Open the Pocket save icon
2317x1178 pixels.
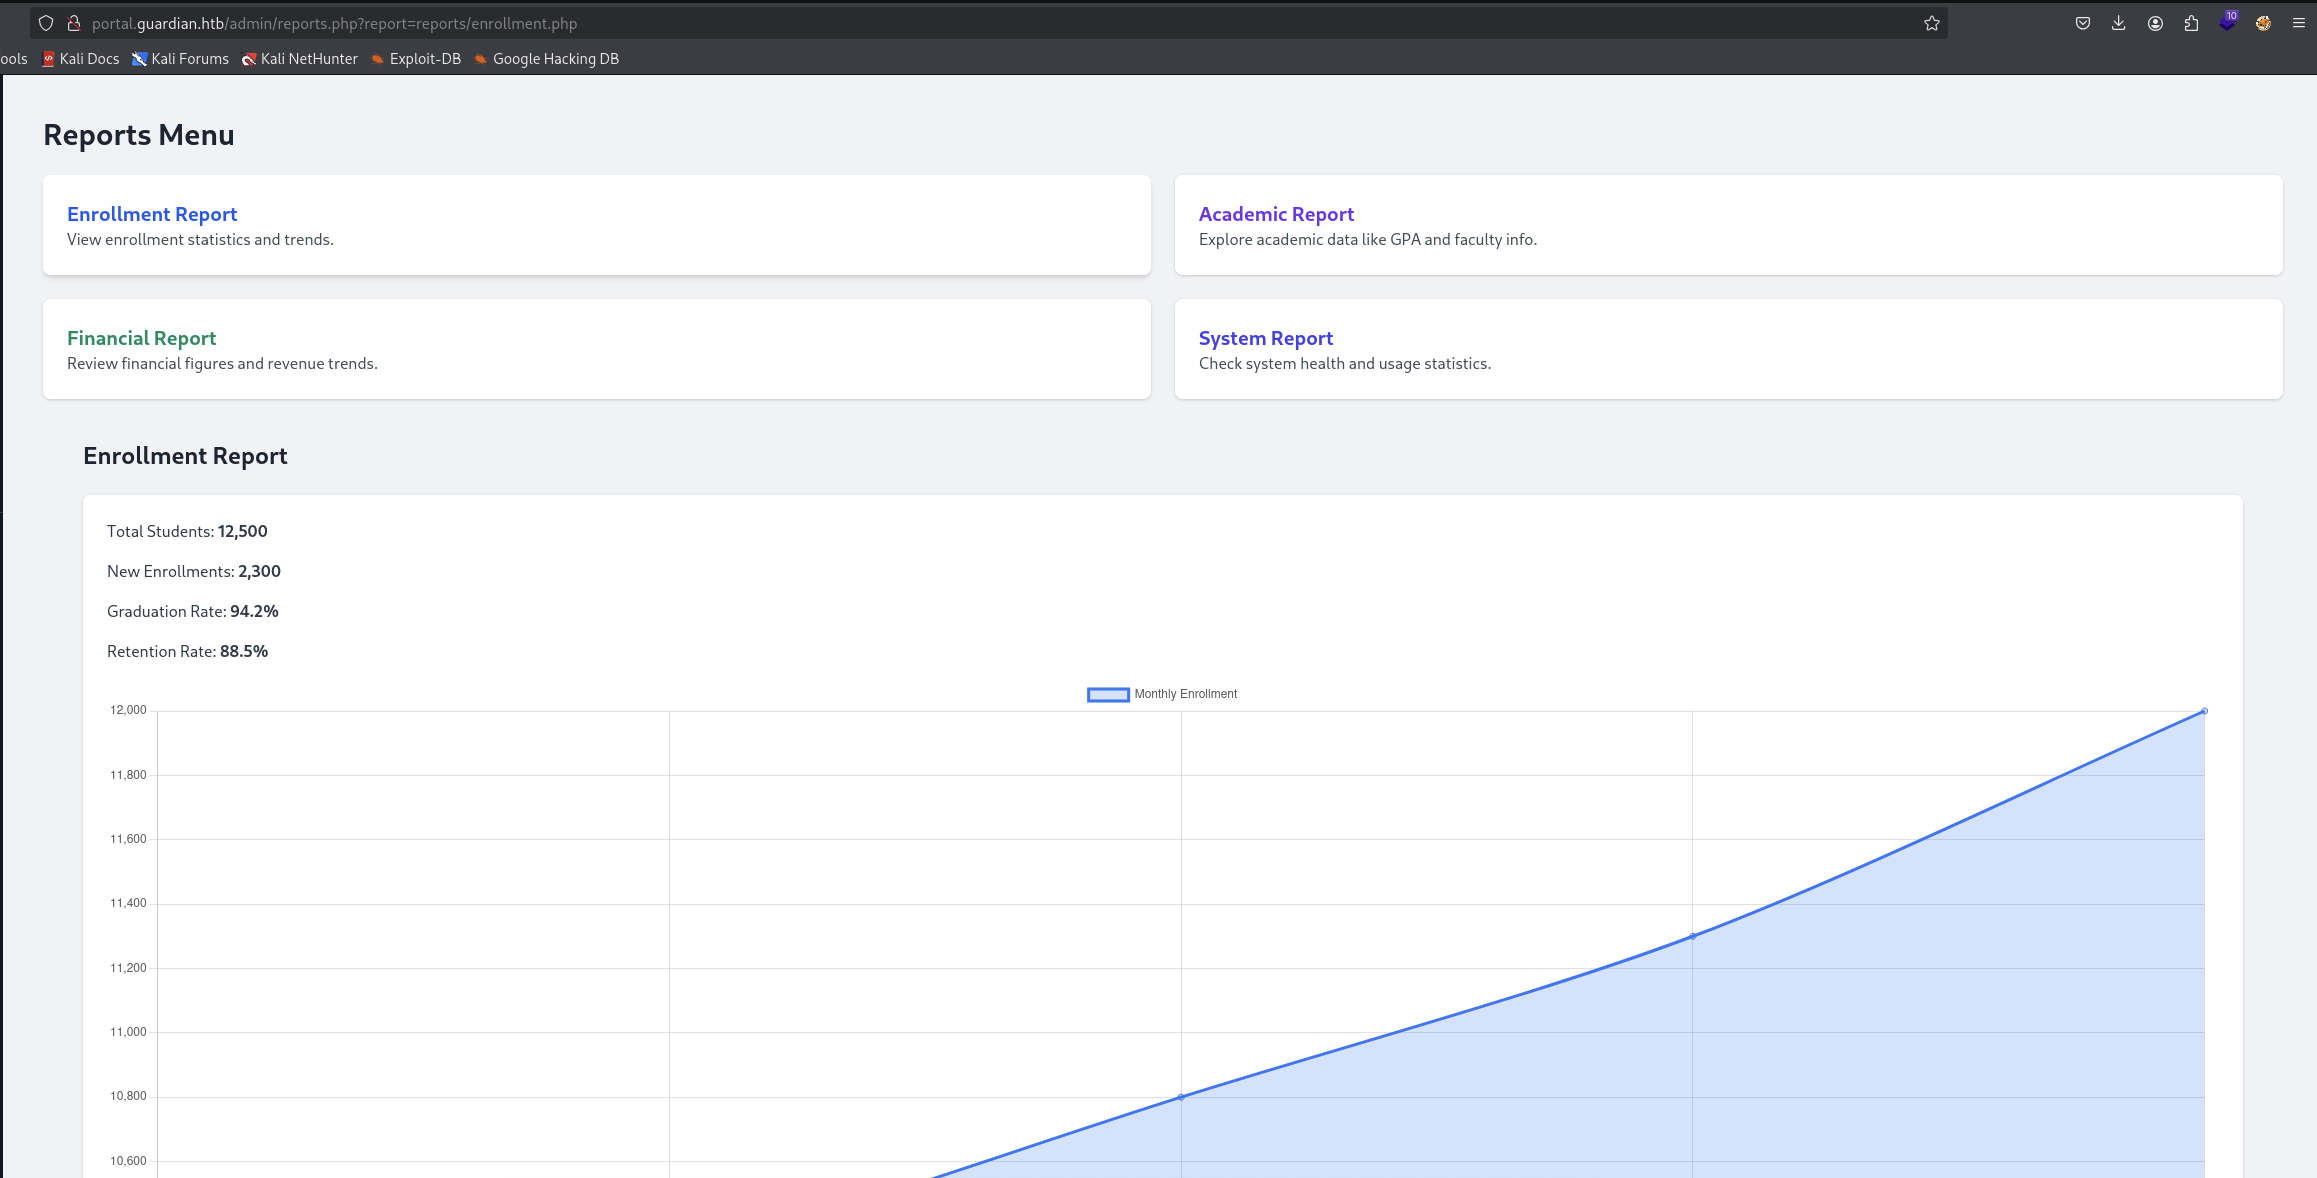(x=2082, y=23)
